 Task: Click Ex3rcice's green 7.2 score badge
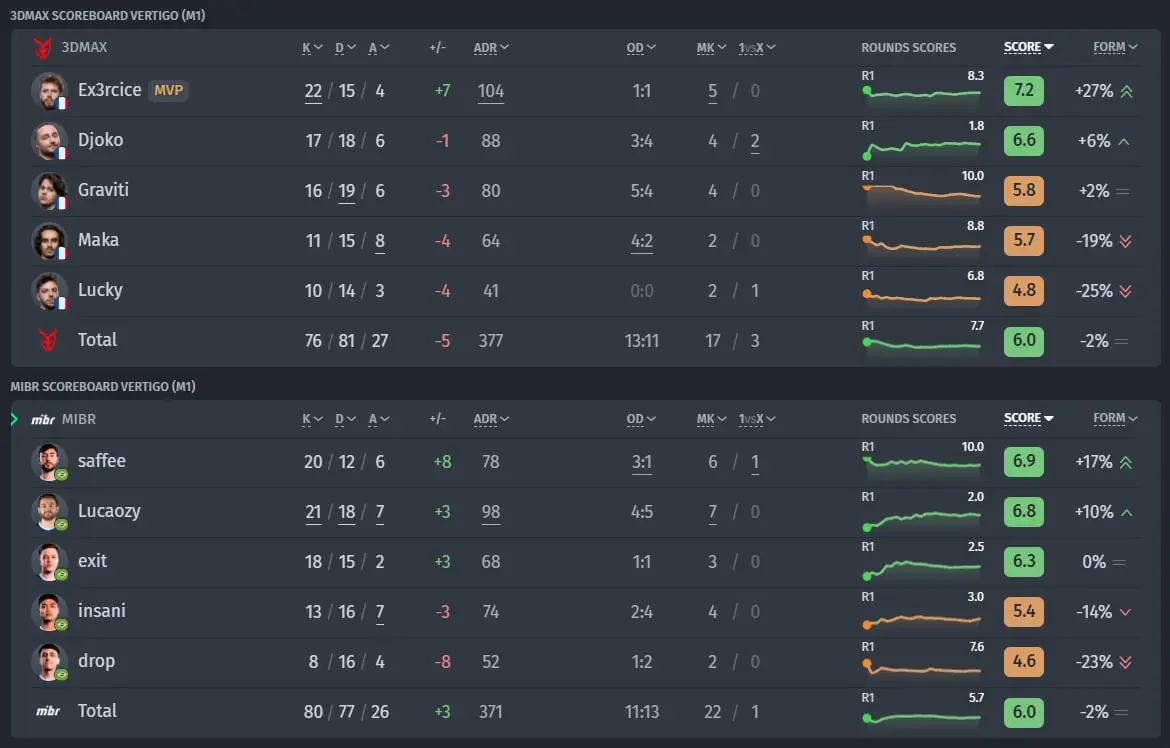pyautogui.click(x=1024, y=91)
